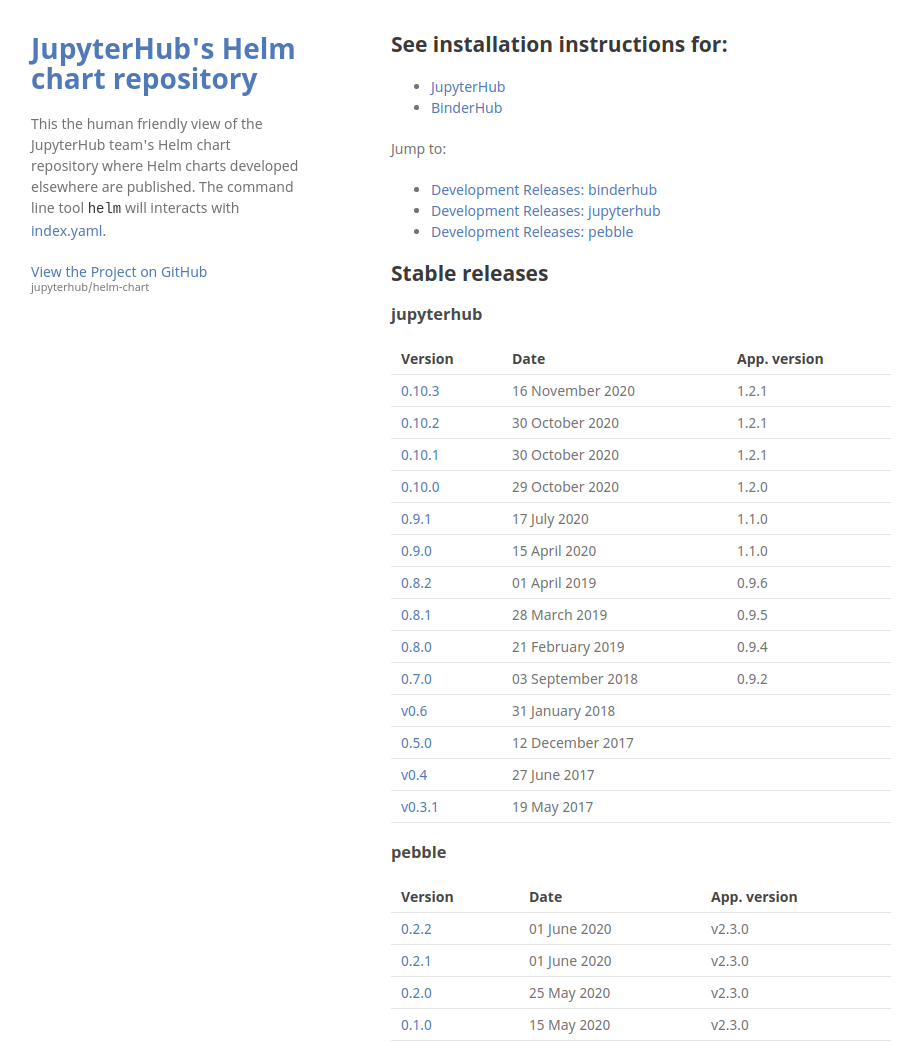This screenshot has height=1043, width=907.
Task: Select jupyterhub chart version 0.10.3
Action: pos(420,390)
